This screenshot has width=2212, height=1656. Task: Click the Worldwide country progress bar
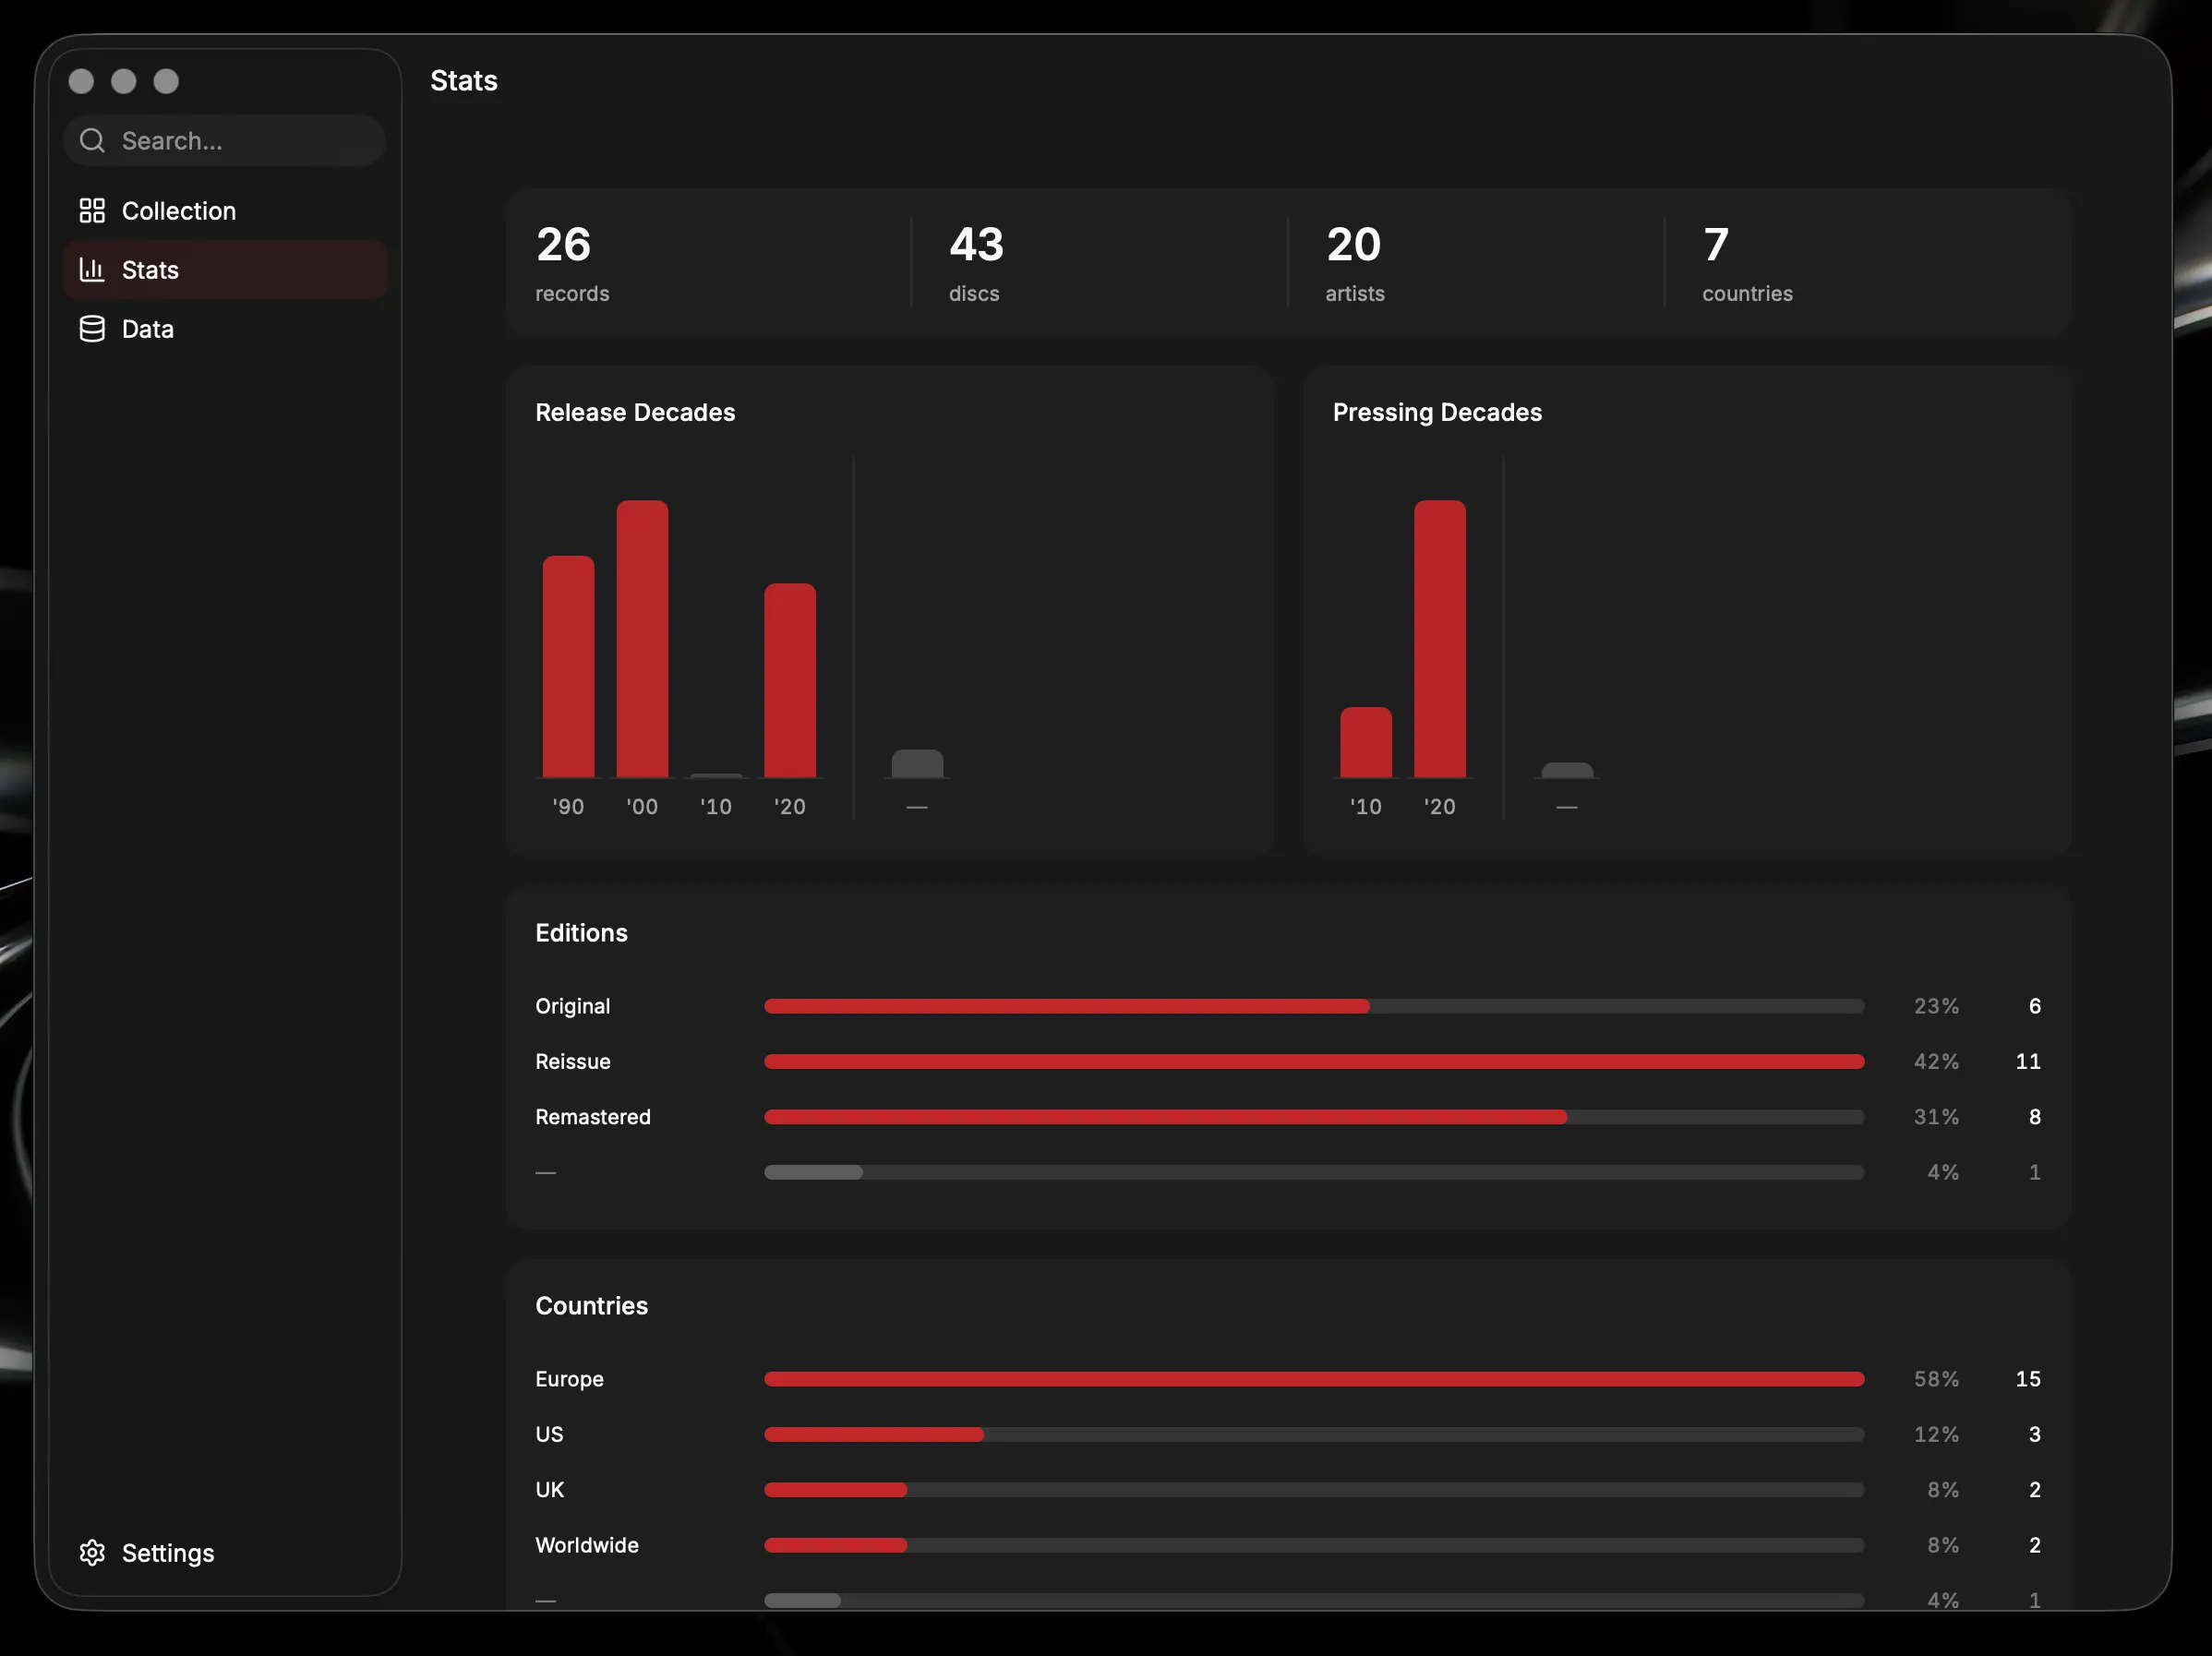point(1314,1545)
